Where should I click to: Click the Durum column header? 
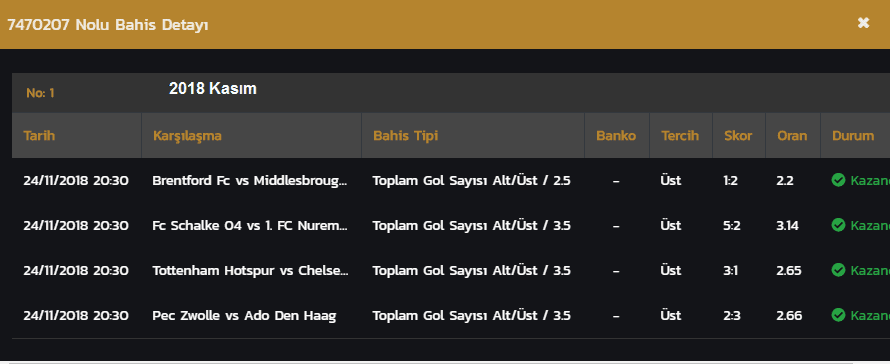(x=853, y=136)
